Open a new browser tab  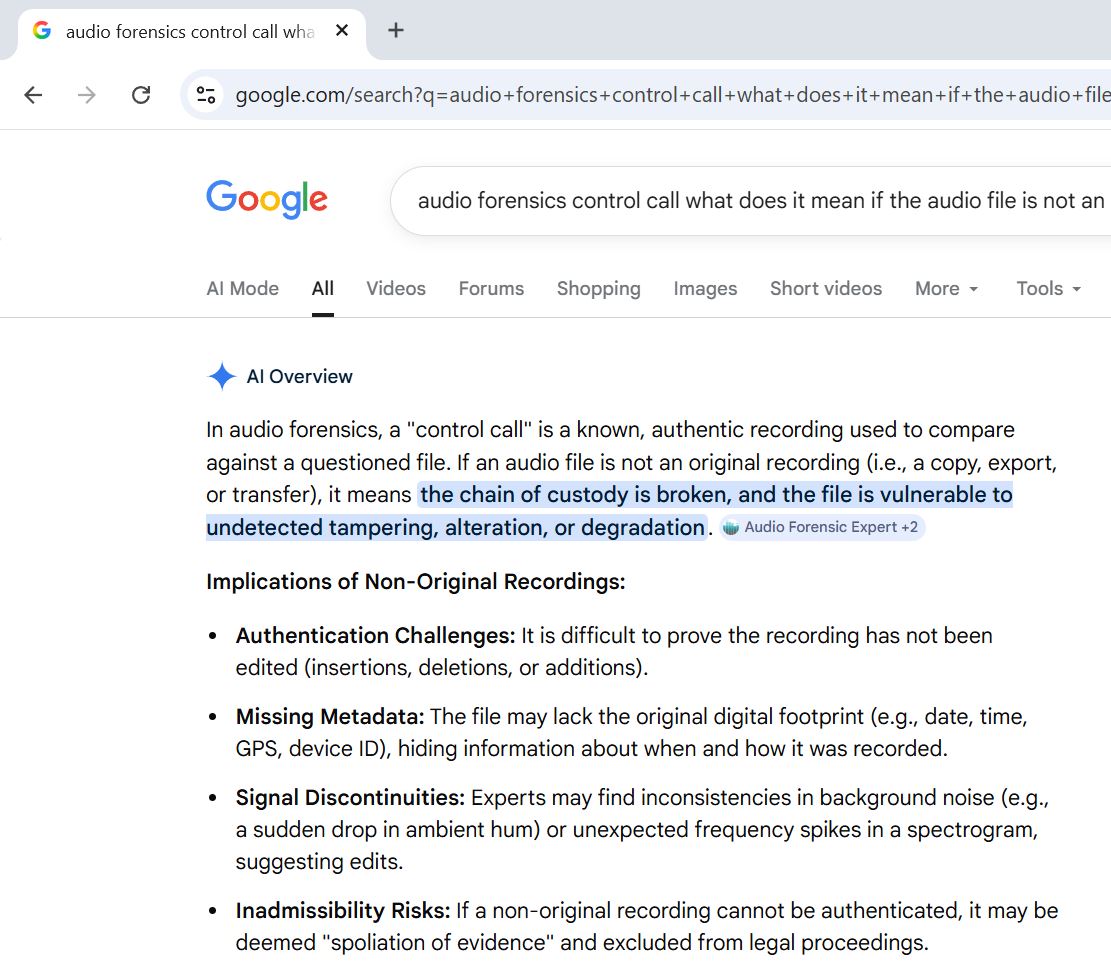click(396, 30)
